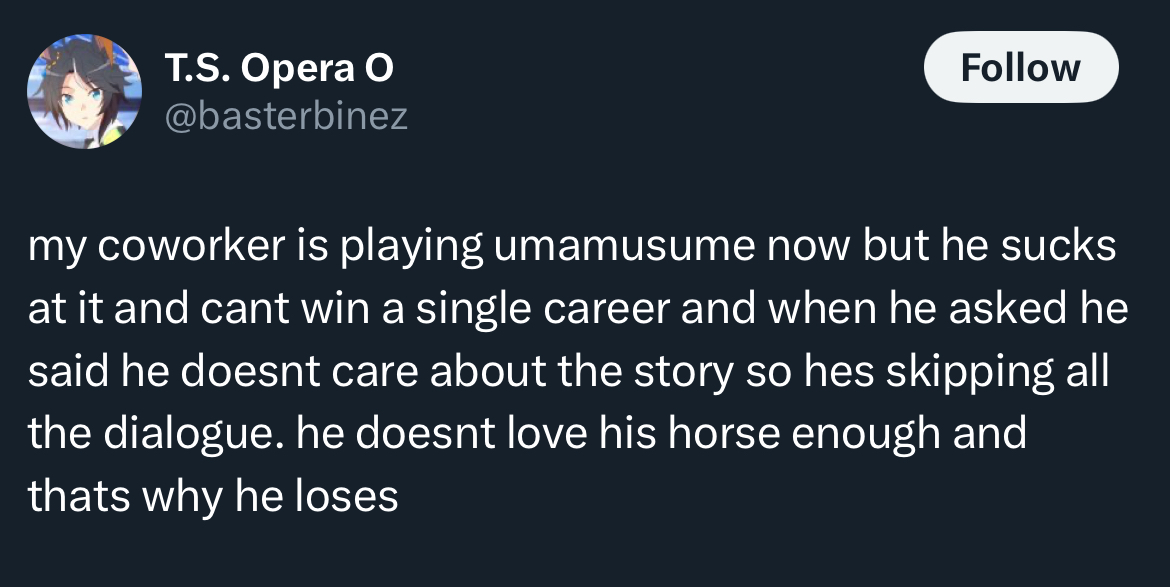The width and height of the screenshot is (1170, 587).
Task: Click the word "sucks" in the tweet
Action: (x=1058, y=246)
